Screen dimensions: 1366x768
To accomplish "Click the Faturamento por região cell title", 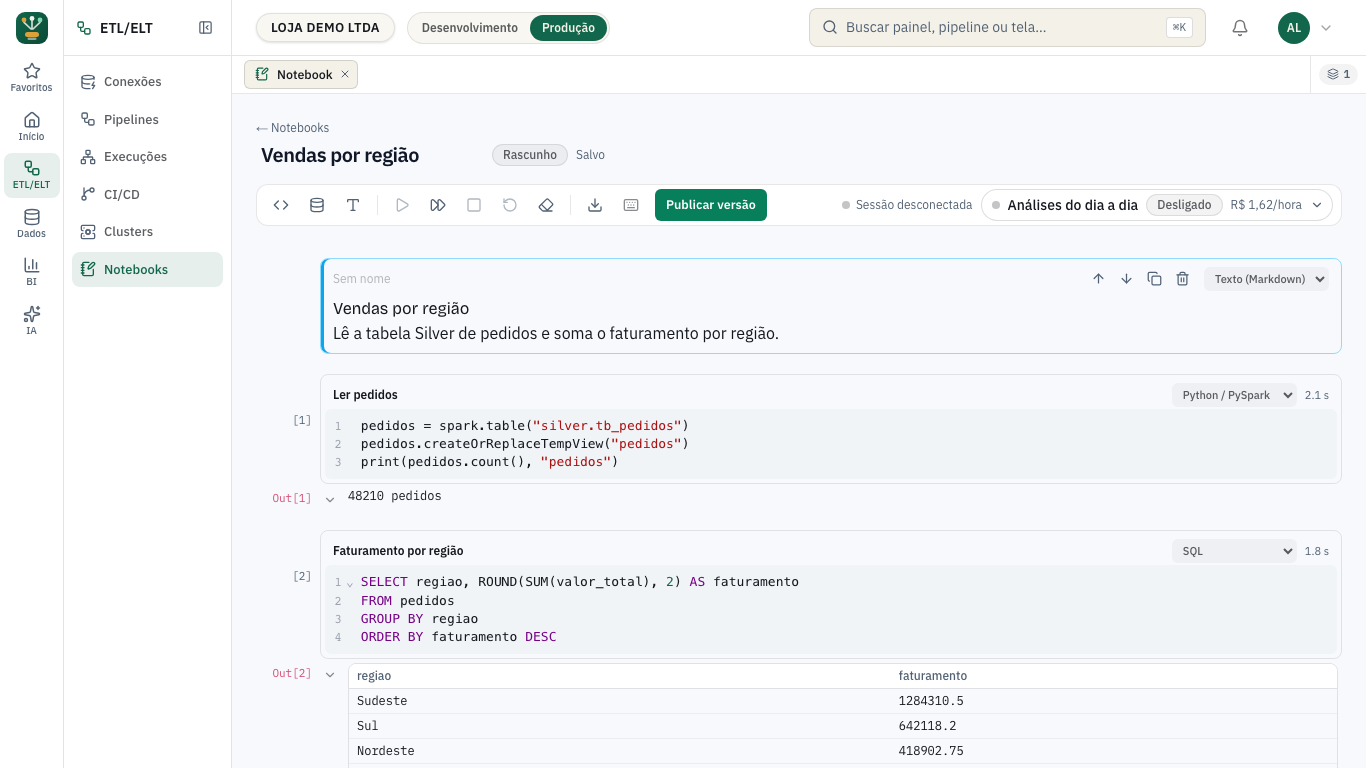I will pyautogui.click(x=398, y=551).
